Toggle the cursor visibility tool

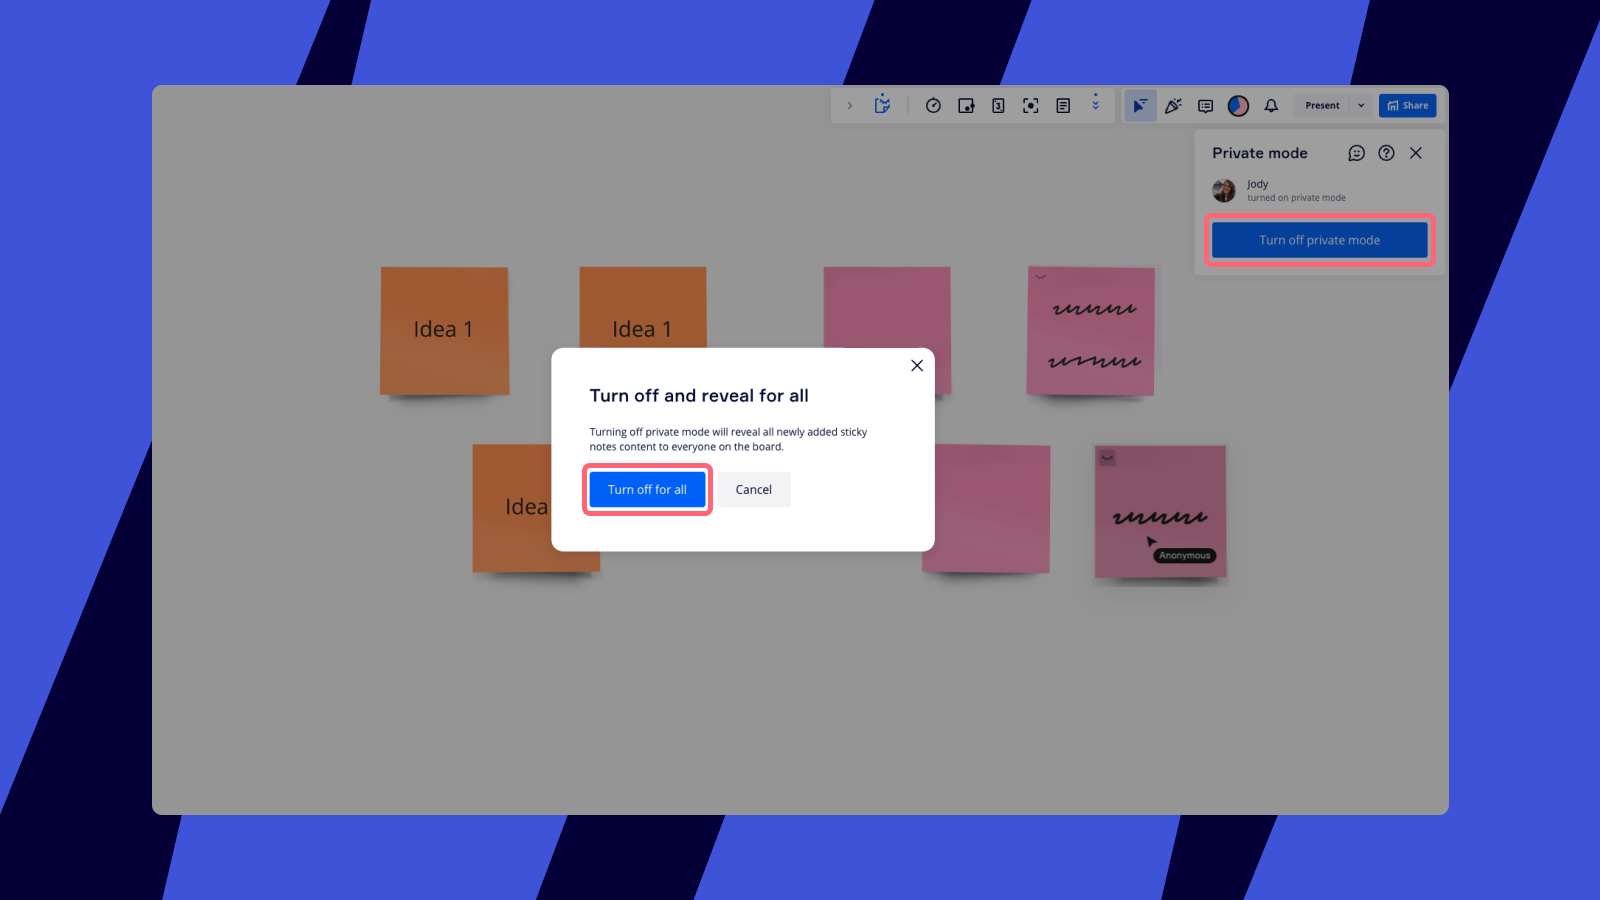click(1140, 106)
